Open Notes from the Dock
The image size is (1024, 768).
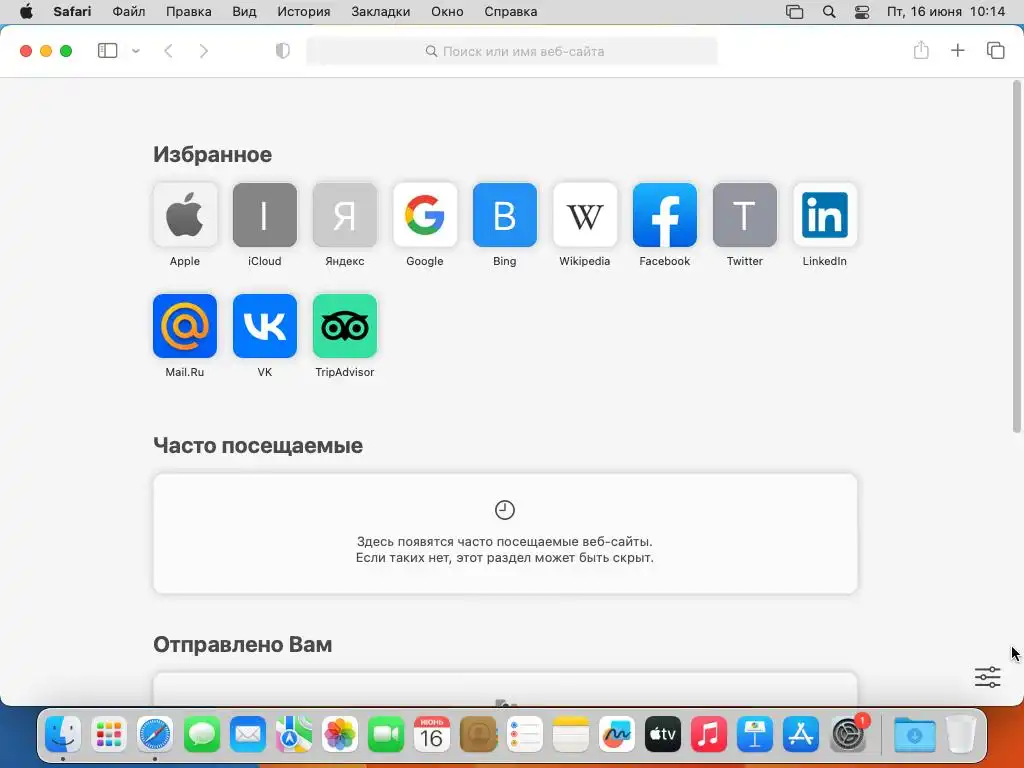(571, 735)
